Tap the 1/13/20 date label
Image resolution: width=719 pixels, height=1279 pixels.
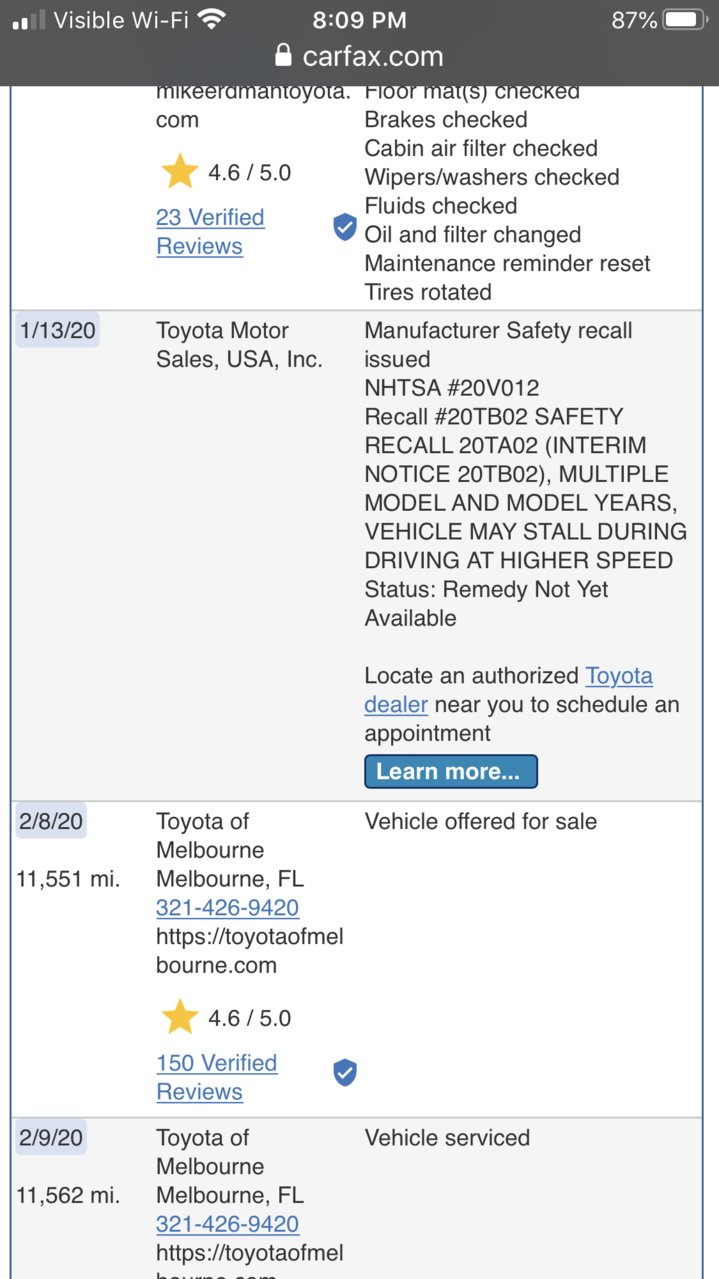(x=57, y=330)
